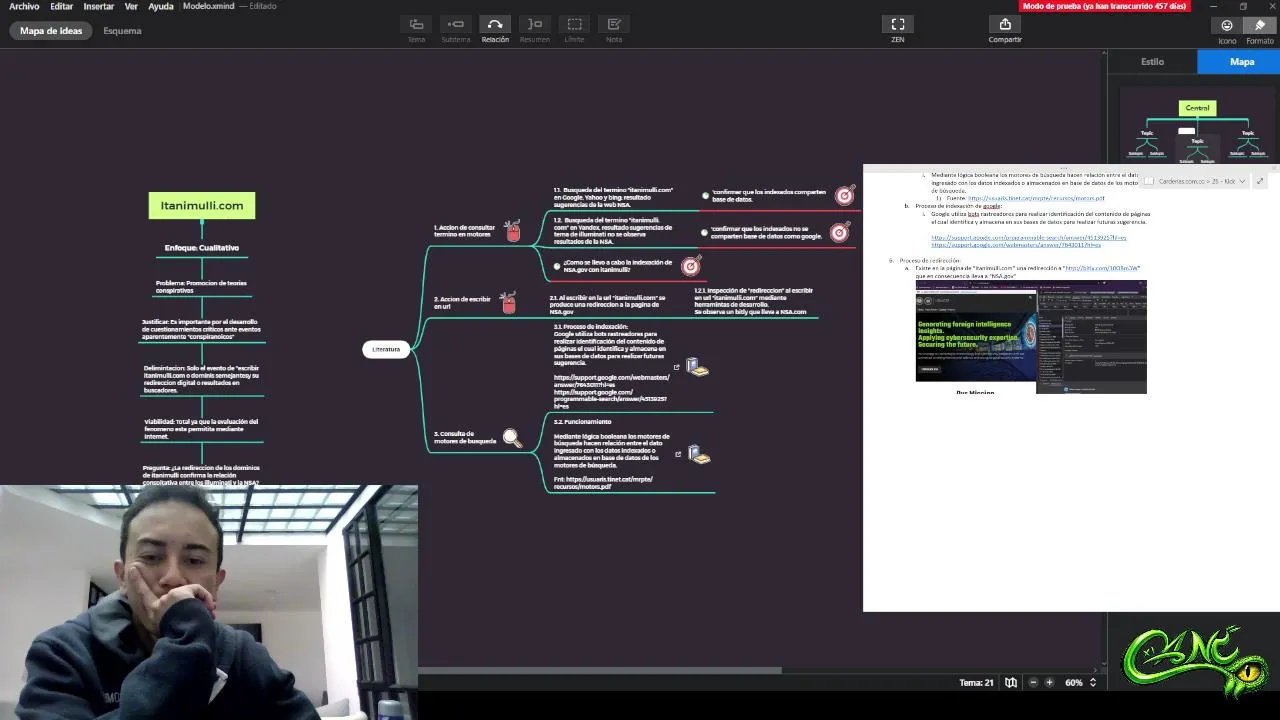The image size is (1280, 720).
Task: Click magnifier icon on topic 3
Action: [x=512, y=438]
